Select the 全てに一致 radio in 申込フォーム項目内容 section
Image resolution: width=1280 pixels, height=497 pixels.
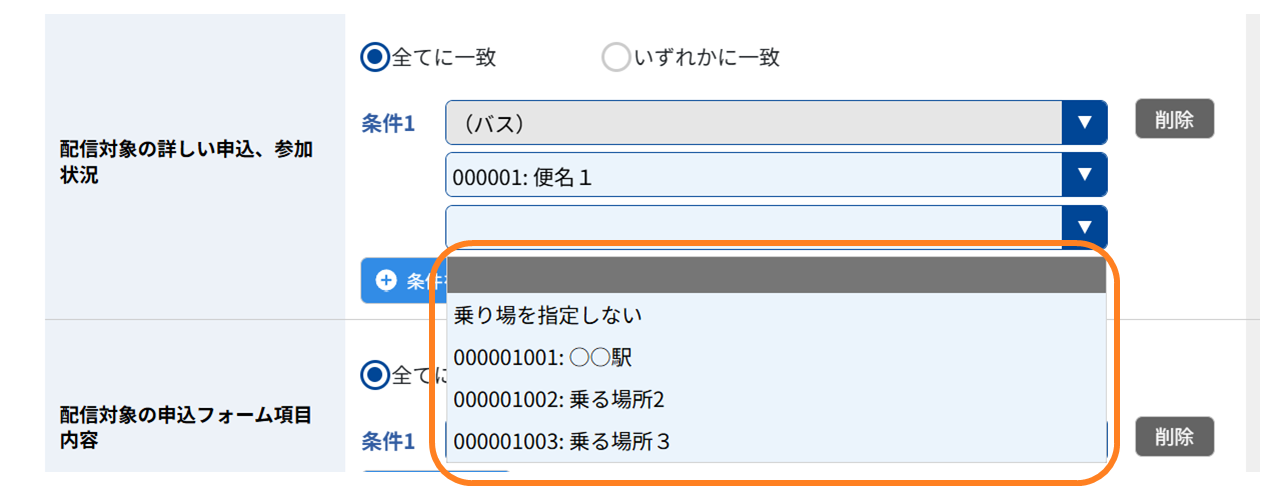pyautogui.click(x=375, y=375)
